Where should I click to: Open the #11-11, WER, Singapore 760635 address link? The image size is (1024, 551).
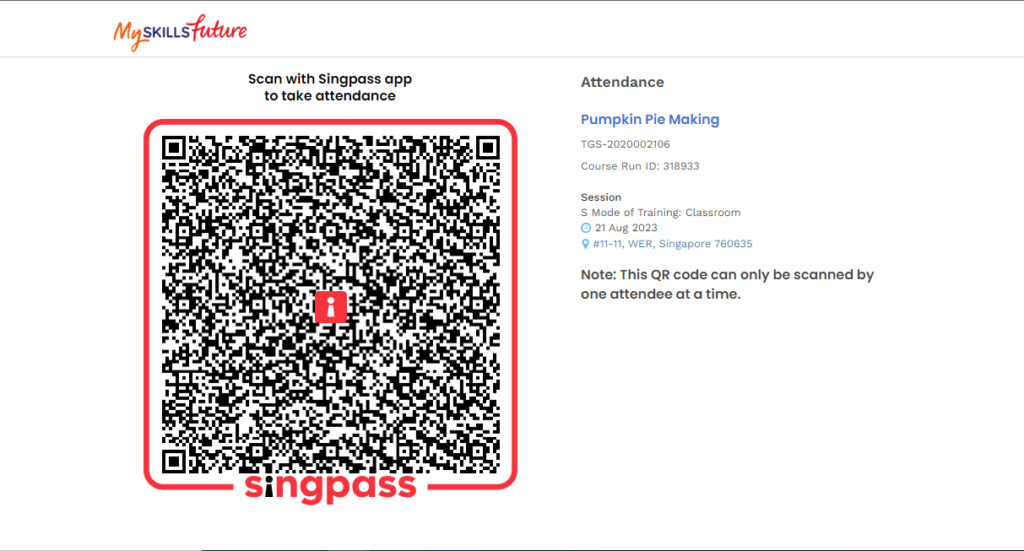point(673,244)
